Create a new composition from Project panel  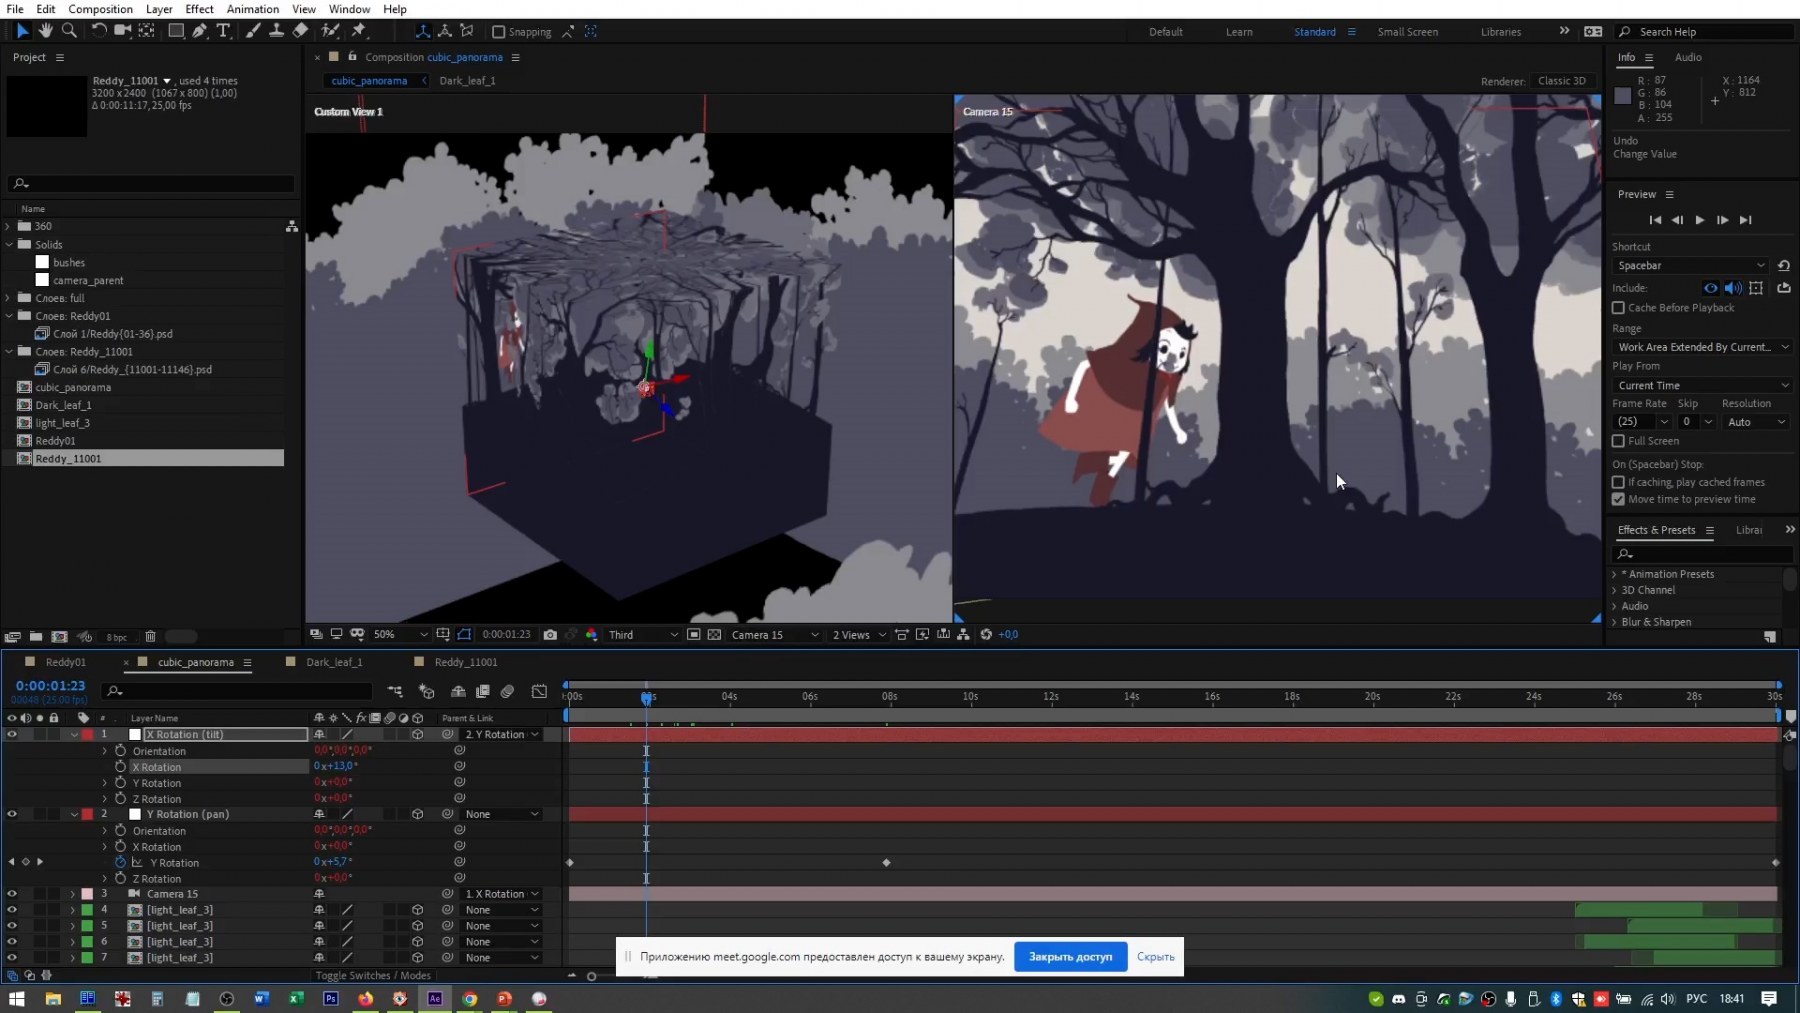[x=60, y=637]
